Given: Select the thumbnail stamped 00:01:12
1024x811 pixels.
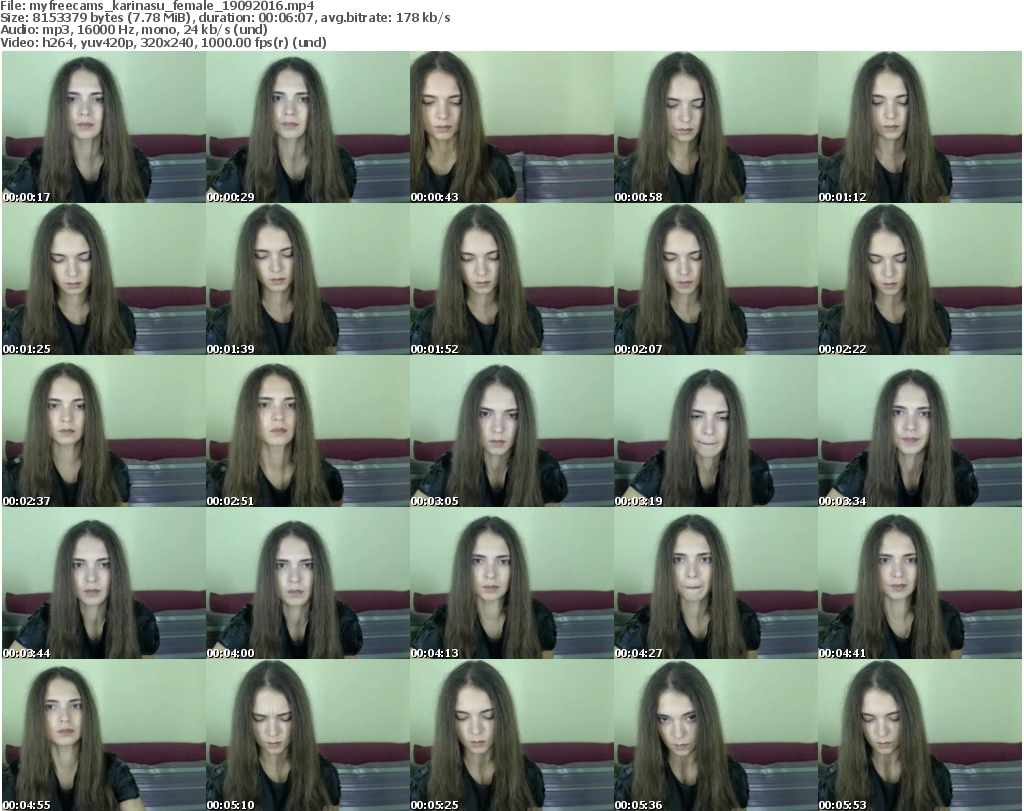Looking at the screenshot, I should [920, 127].
